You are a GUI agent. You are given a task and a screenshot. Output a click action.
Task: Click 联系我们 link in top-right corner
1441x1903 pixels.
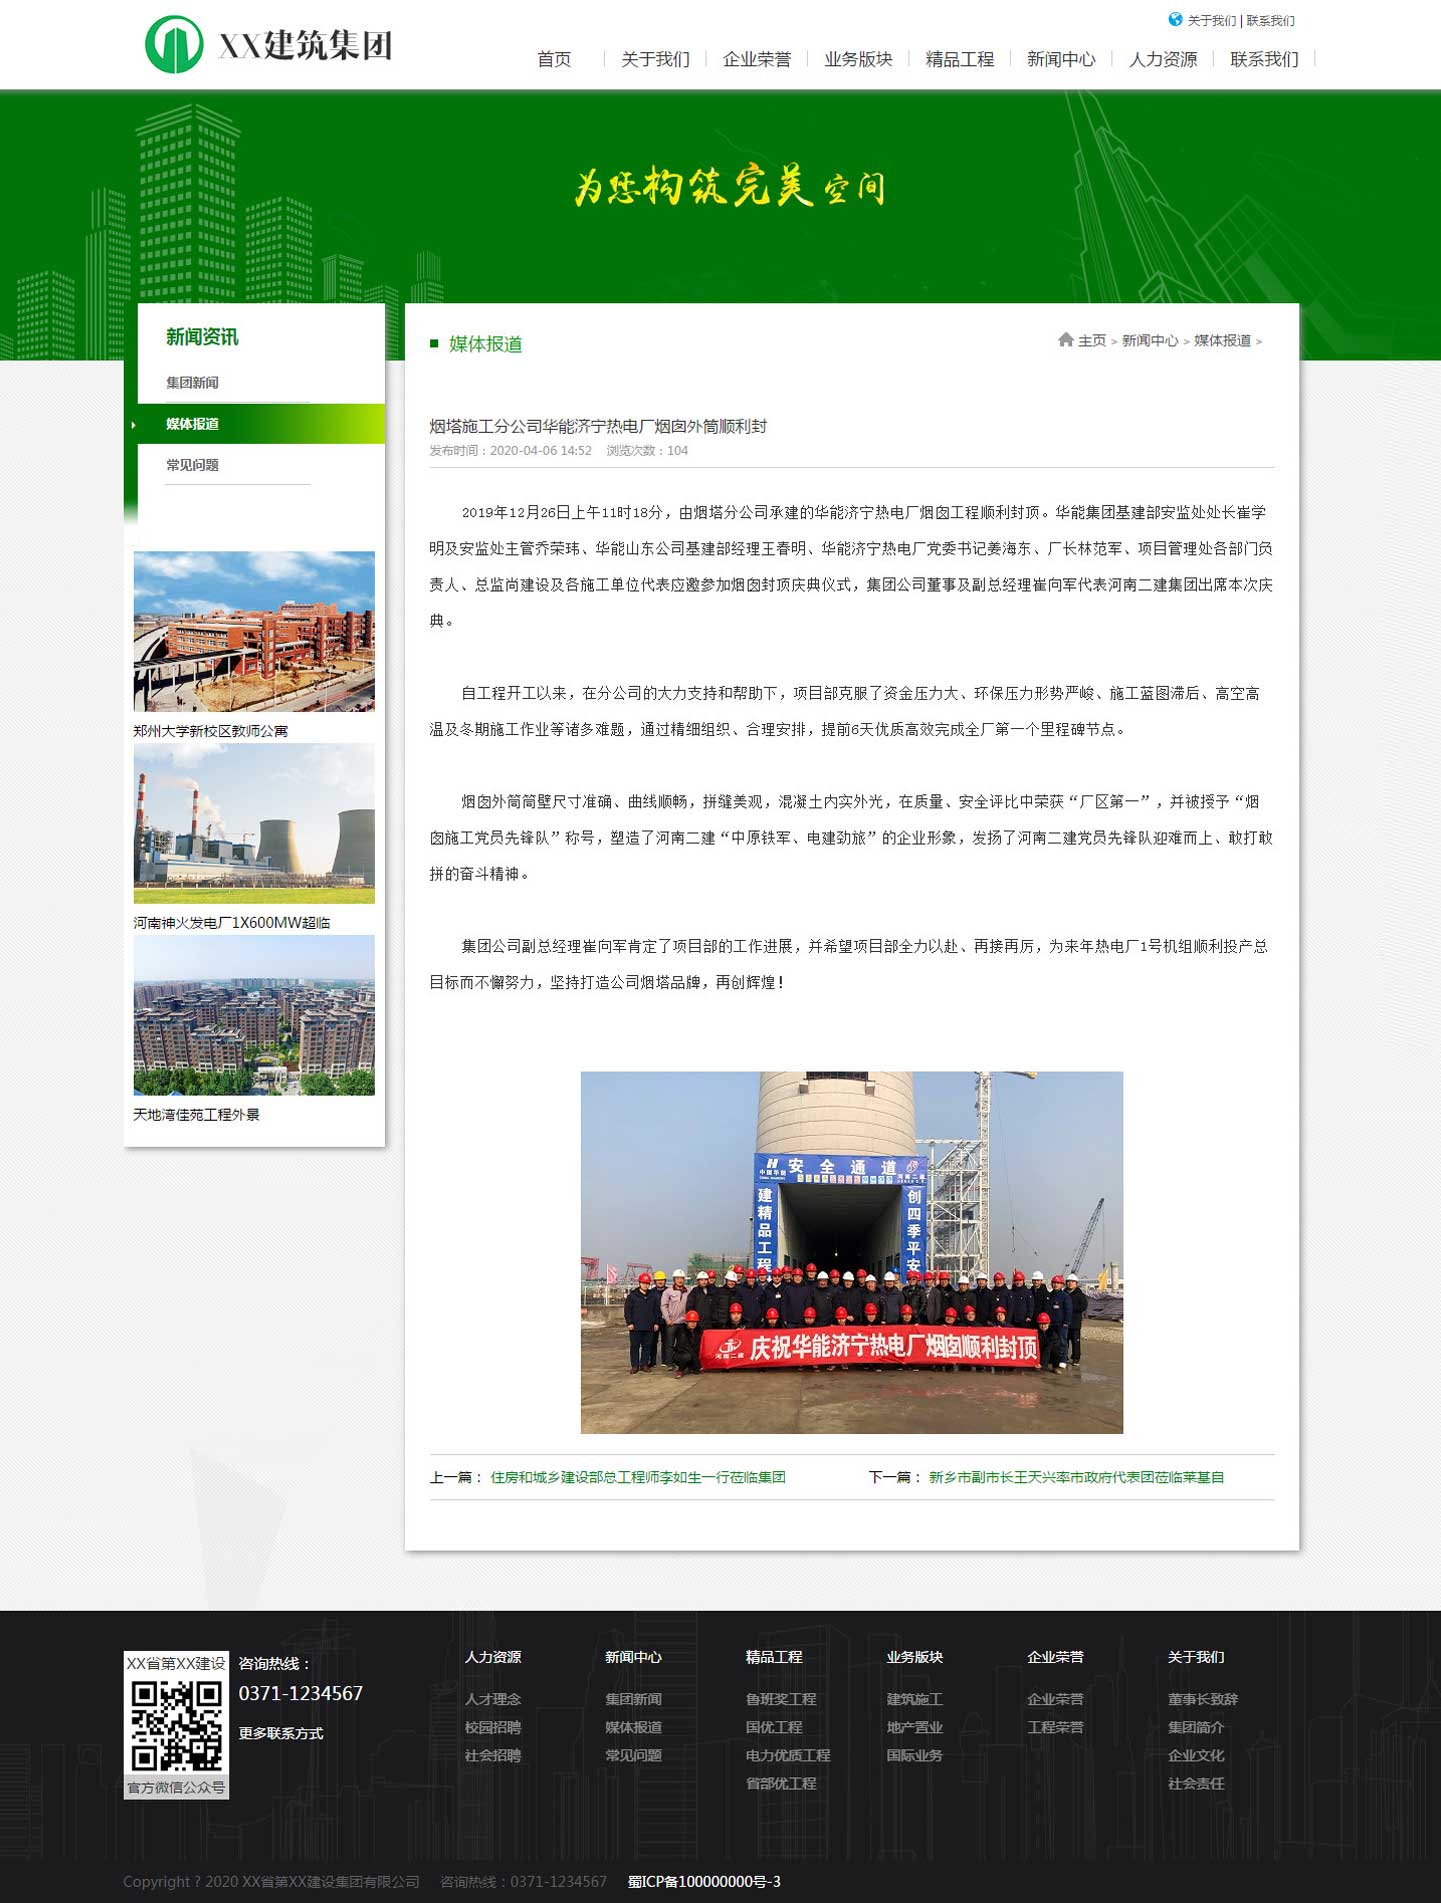[x=1270, y=21]
